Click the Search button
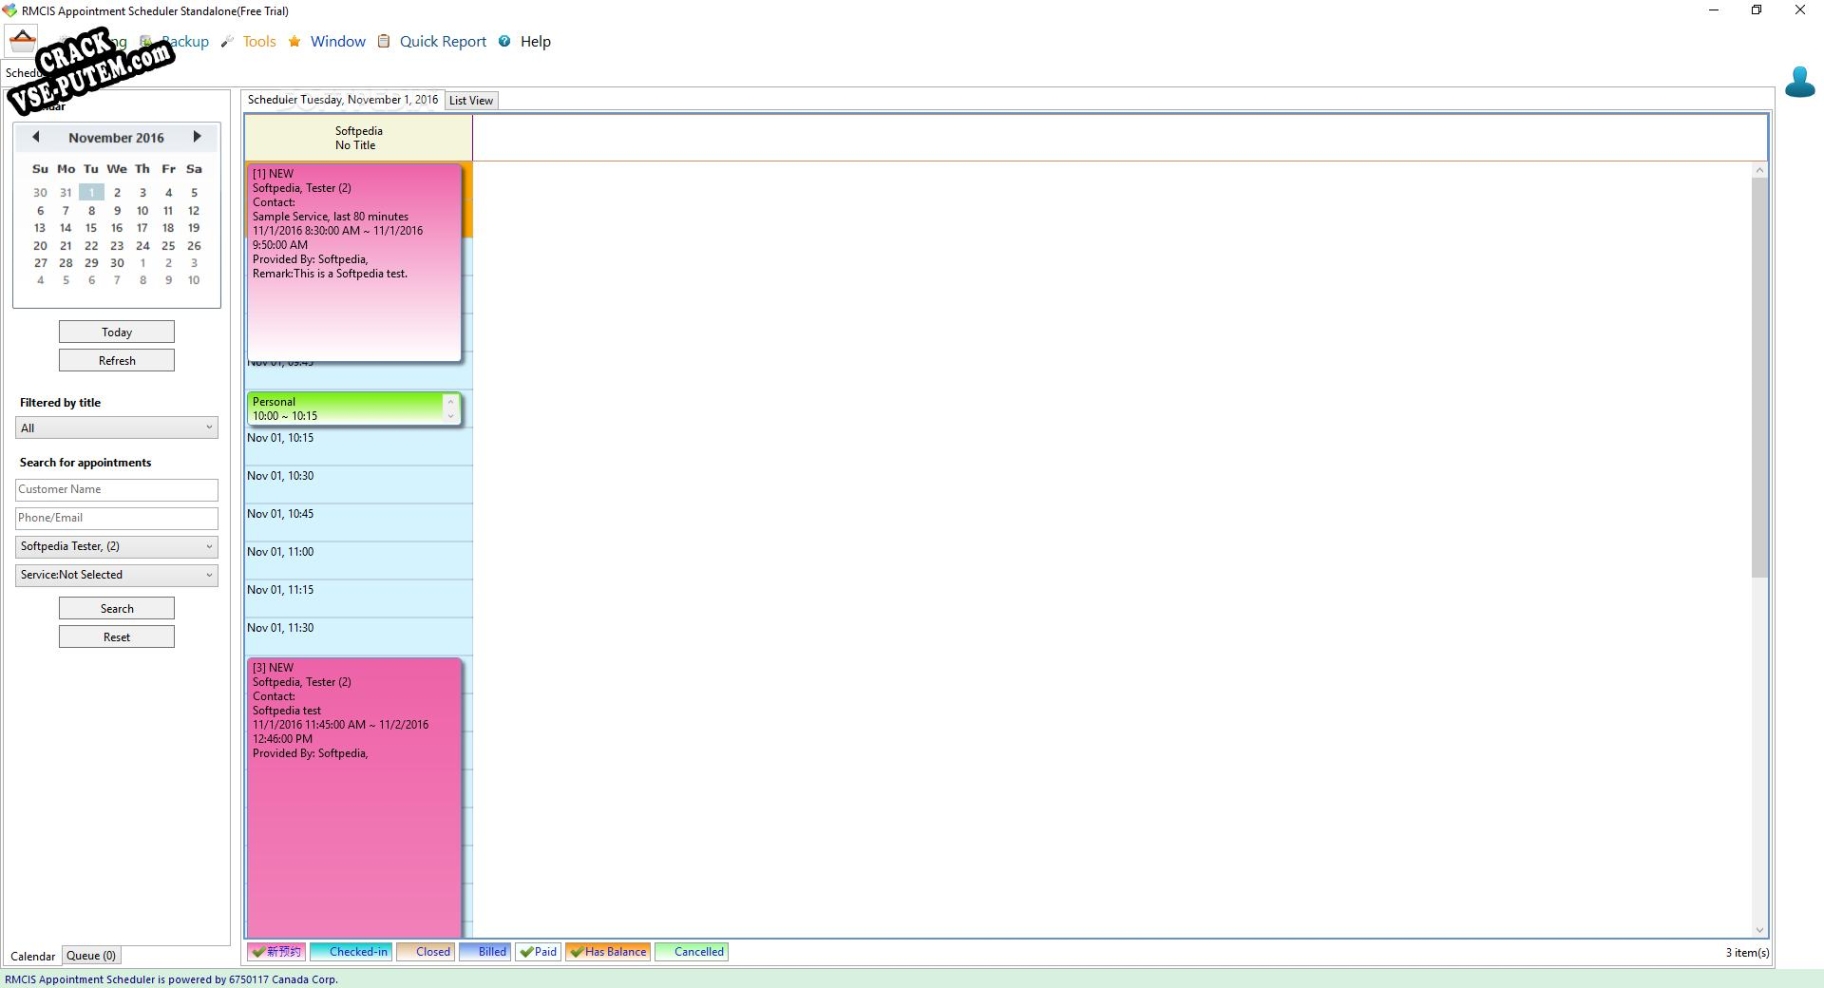The height and width of the screenshot is (988, 1824). (x=117, y=608)
